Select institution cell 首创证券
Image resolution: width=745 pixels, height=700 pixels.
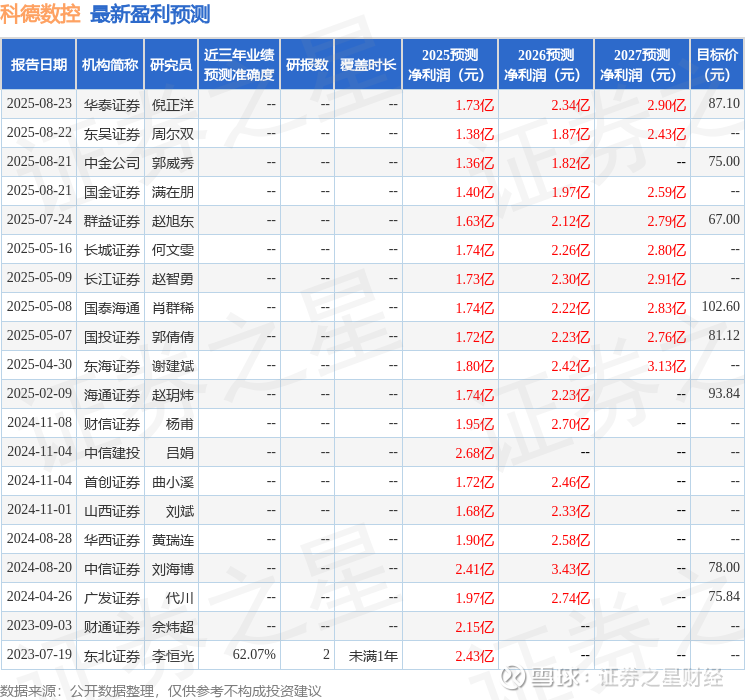tap(112, 482)
